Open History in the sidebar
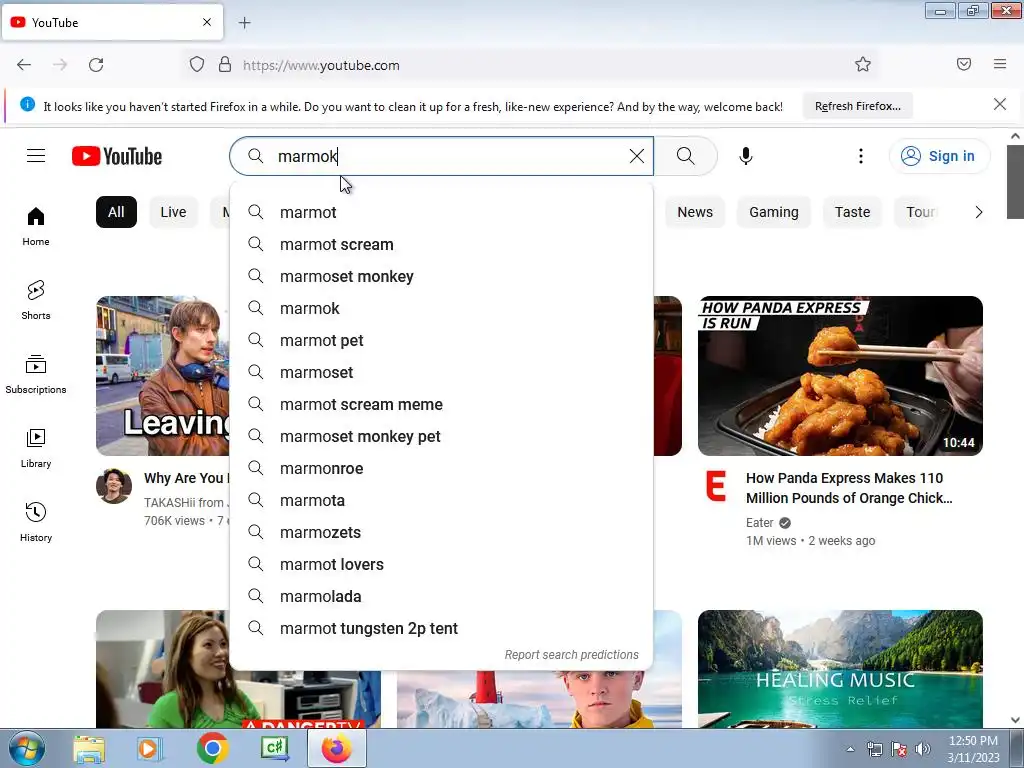The height and width of the screenshot is (768, 1024). click(36, 522)
